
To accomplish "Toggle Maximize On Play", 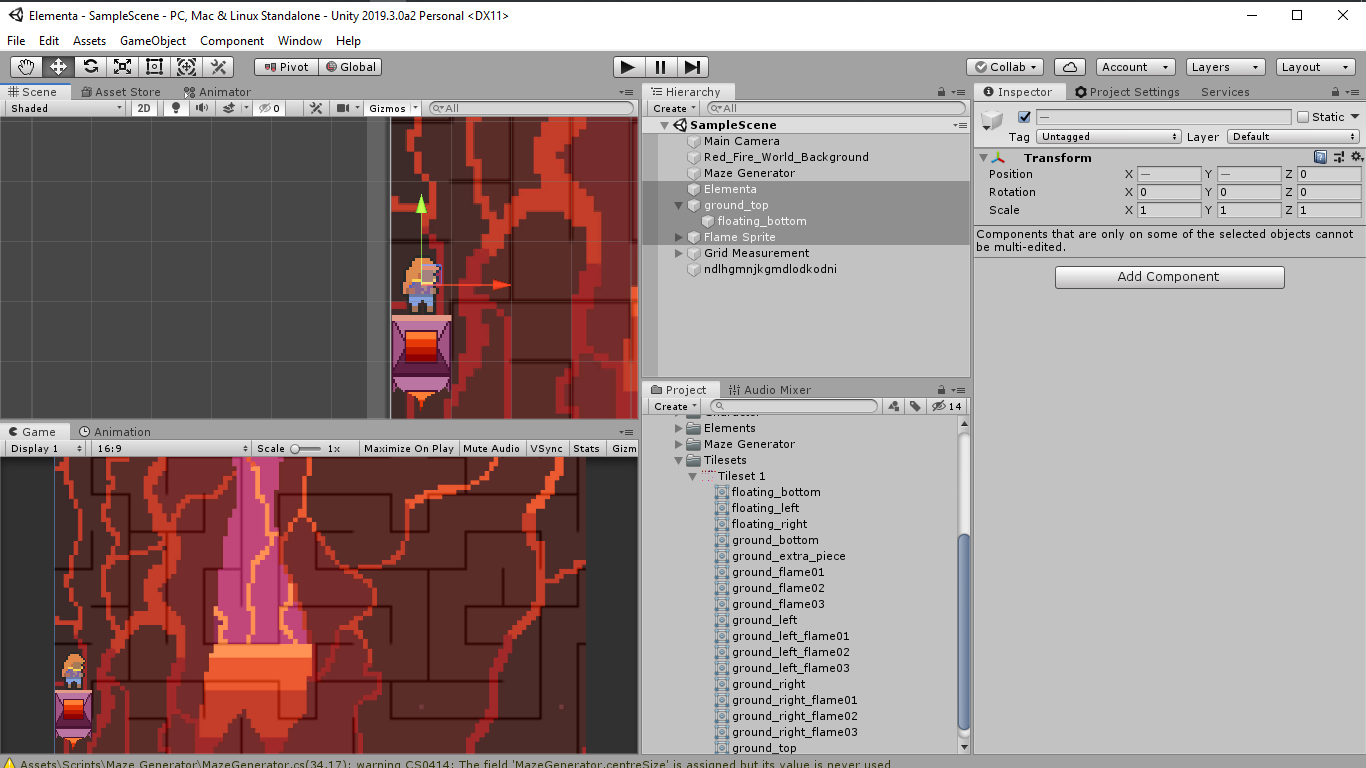I will point(409,448).
